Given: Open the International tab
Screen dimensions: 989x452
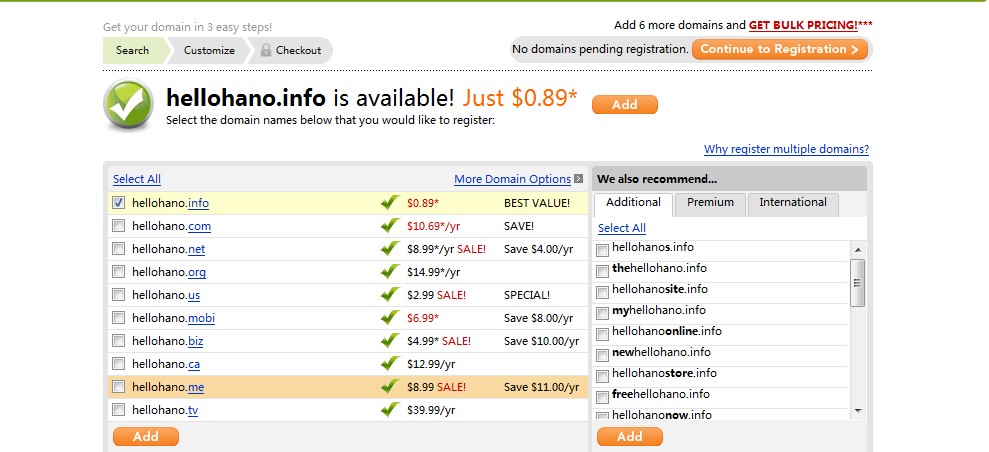Looking at the screenshot, I should coord(793,203).
